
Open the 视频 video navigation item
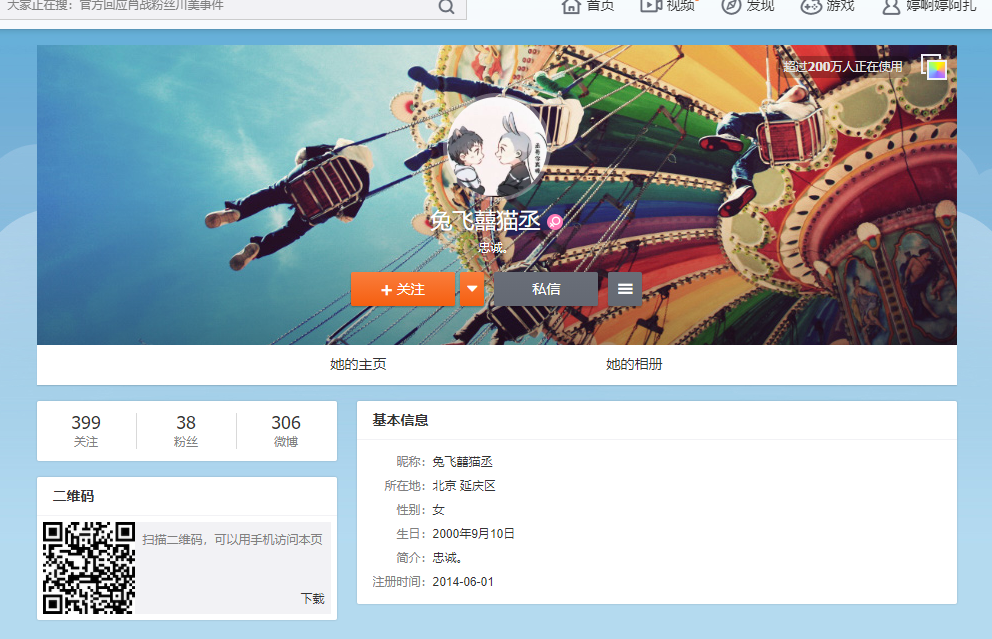tap(667, 6)
